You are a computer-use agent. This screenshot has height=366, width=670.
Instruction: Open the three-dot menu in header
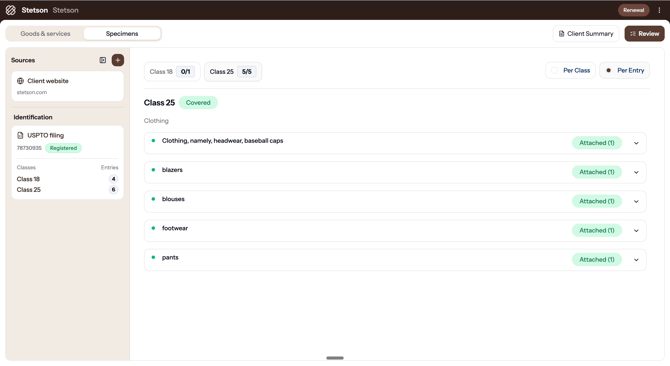(x=659, y=10)
